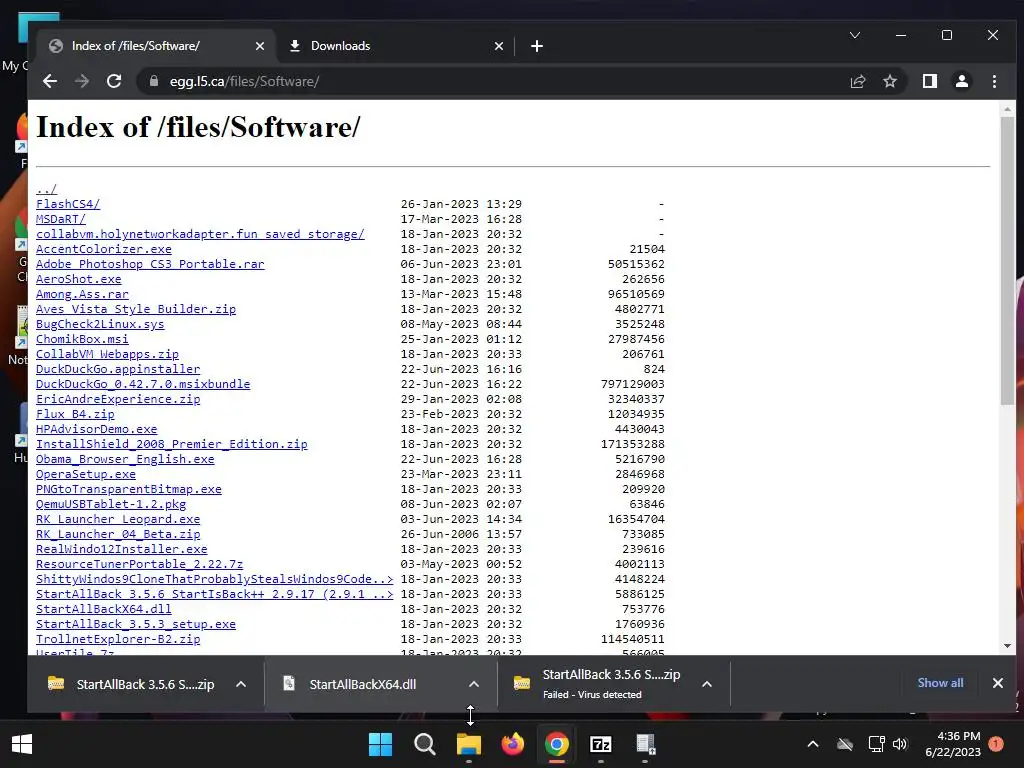1024x768 pixels.
Task: Open taskbar Search
Action: tap(424, 744)
